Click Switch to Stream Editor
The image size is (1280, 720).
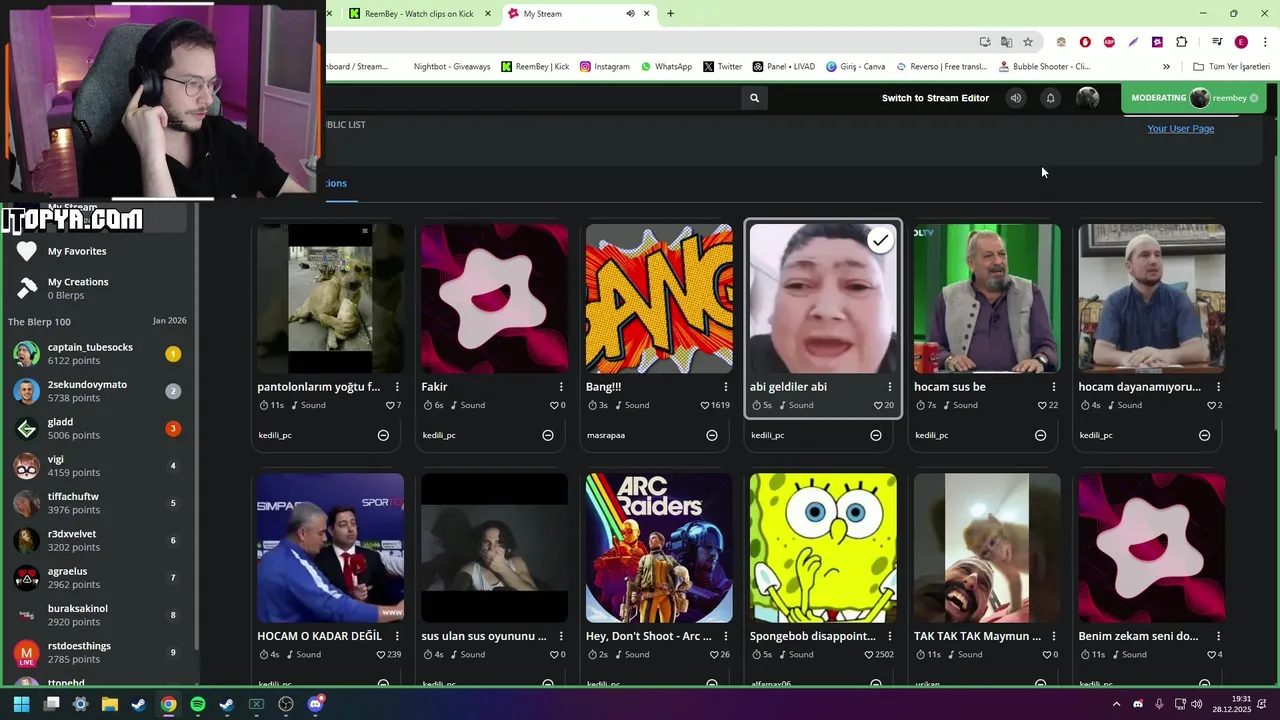click(935, 98)
